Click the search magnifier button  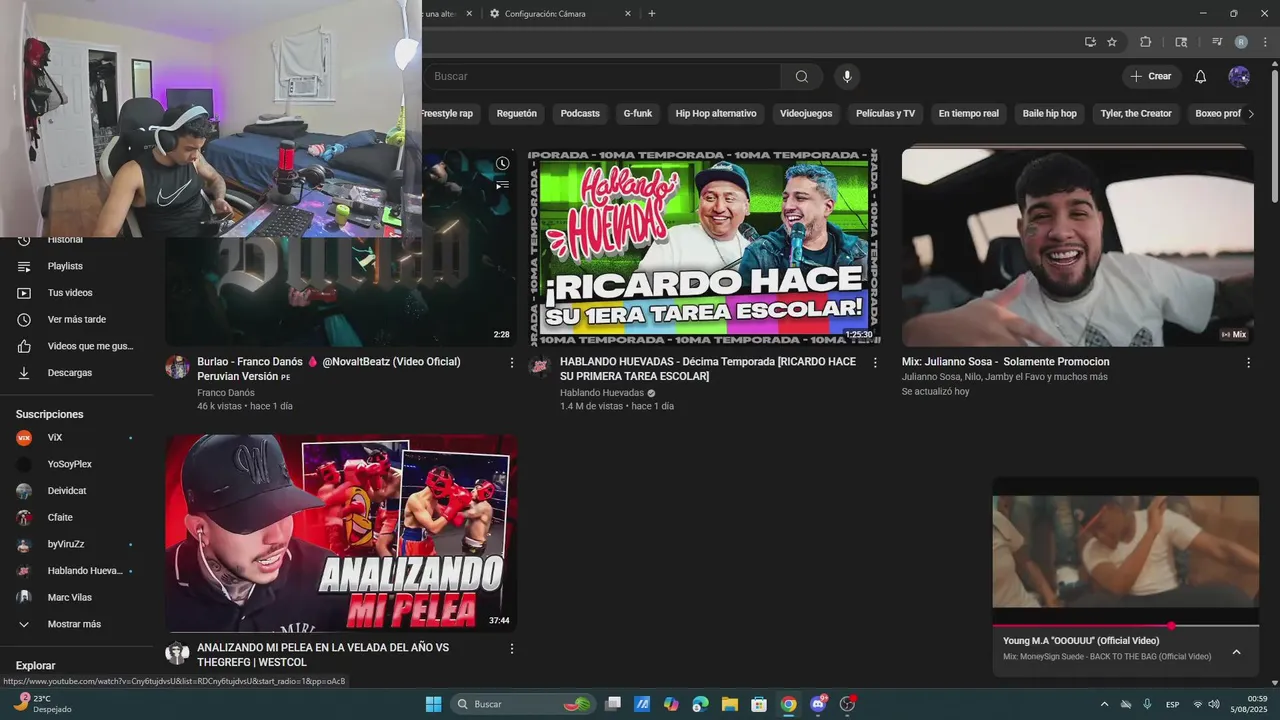(x=802, y=77)
